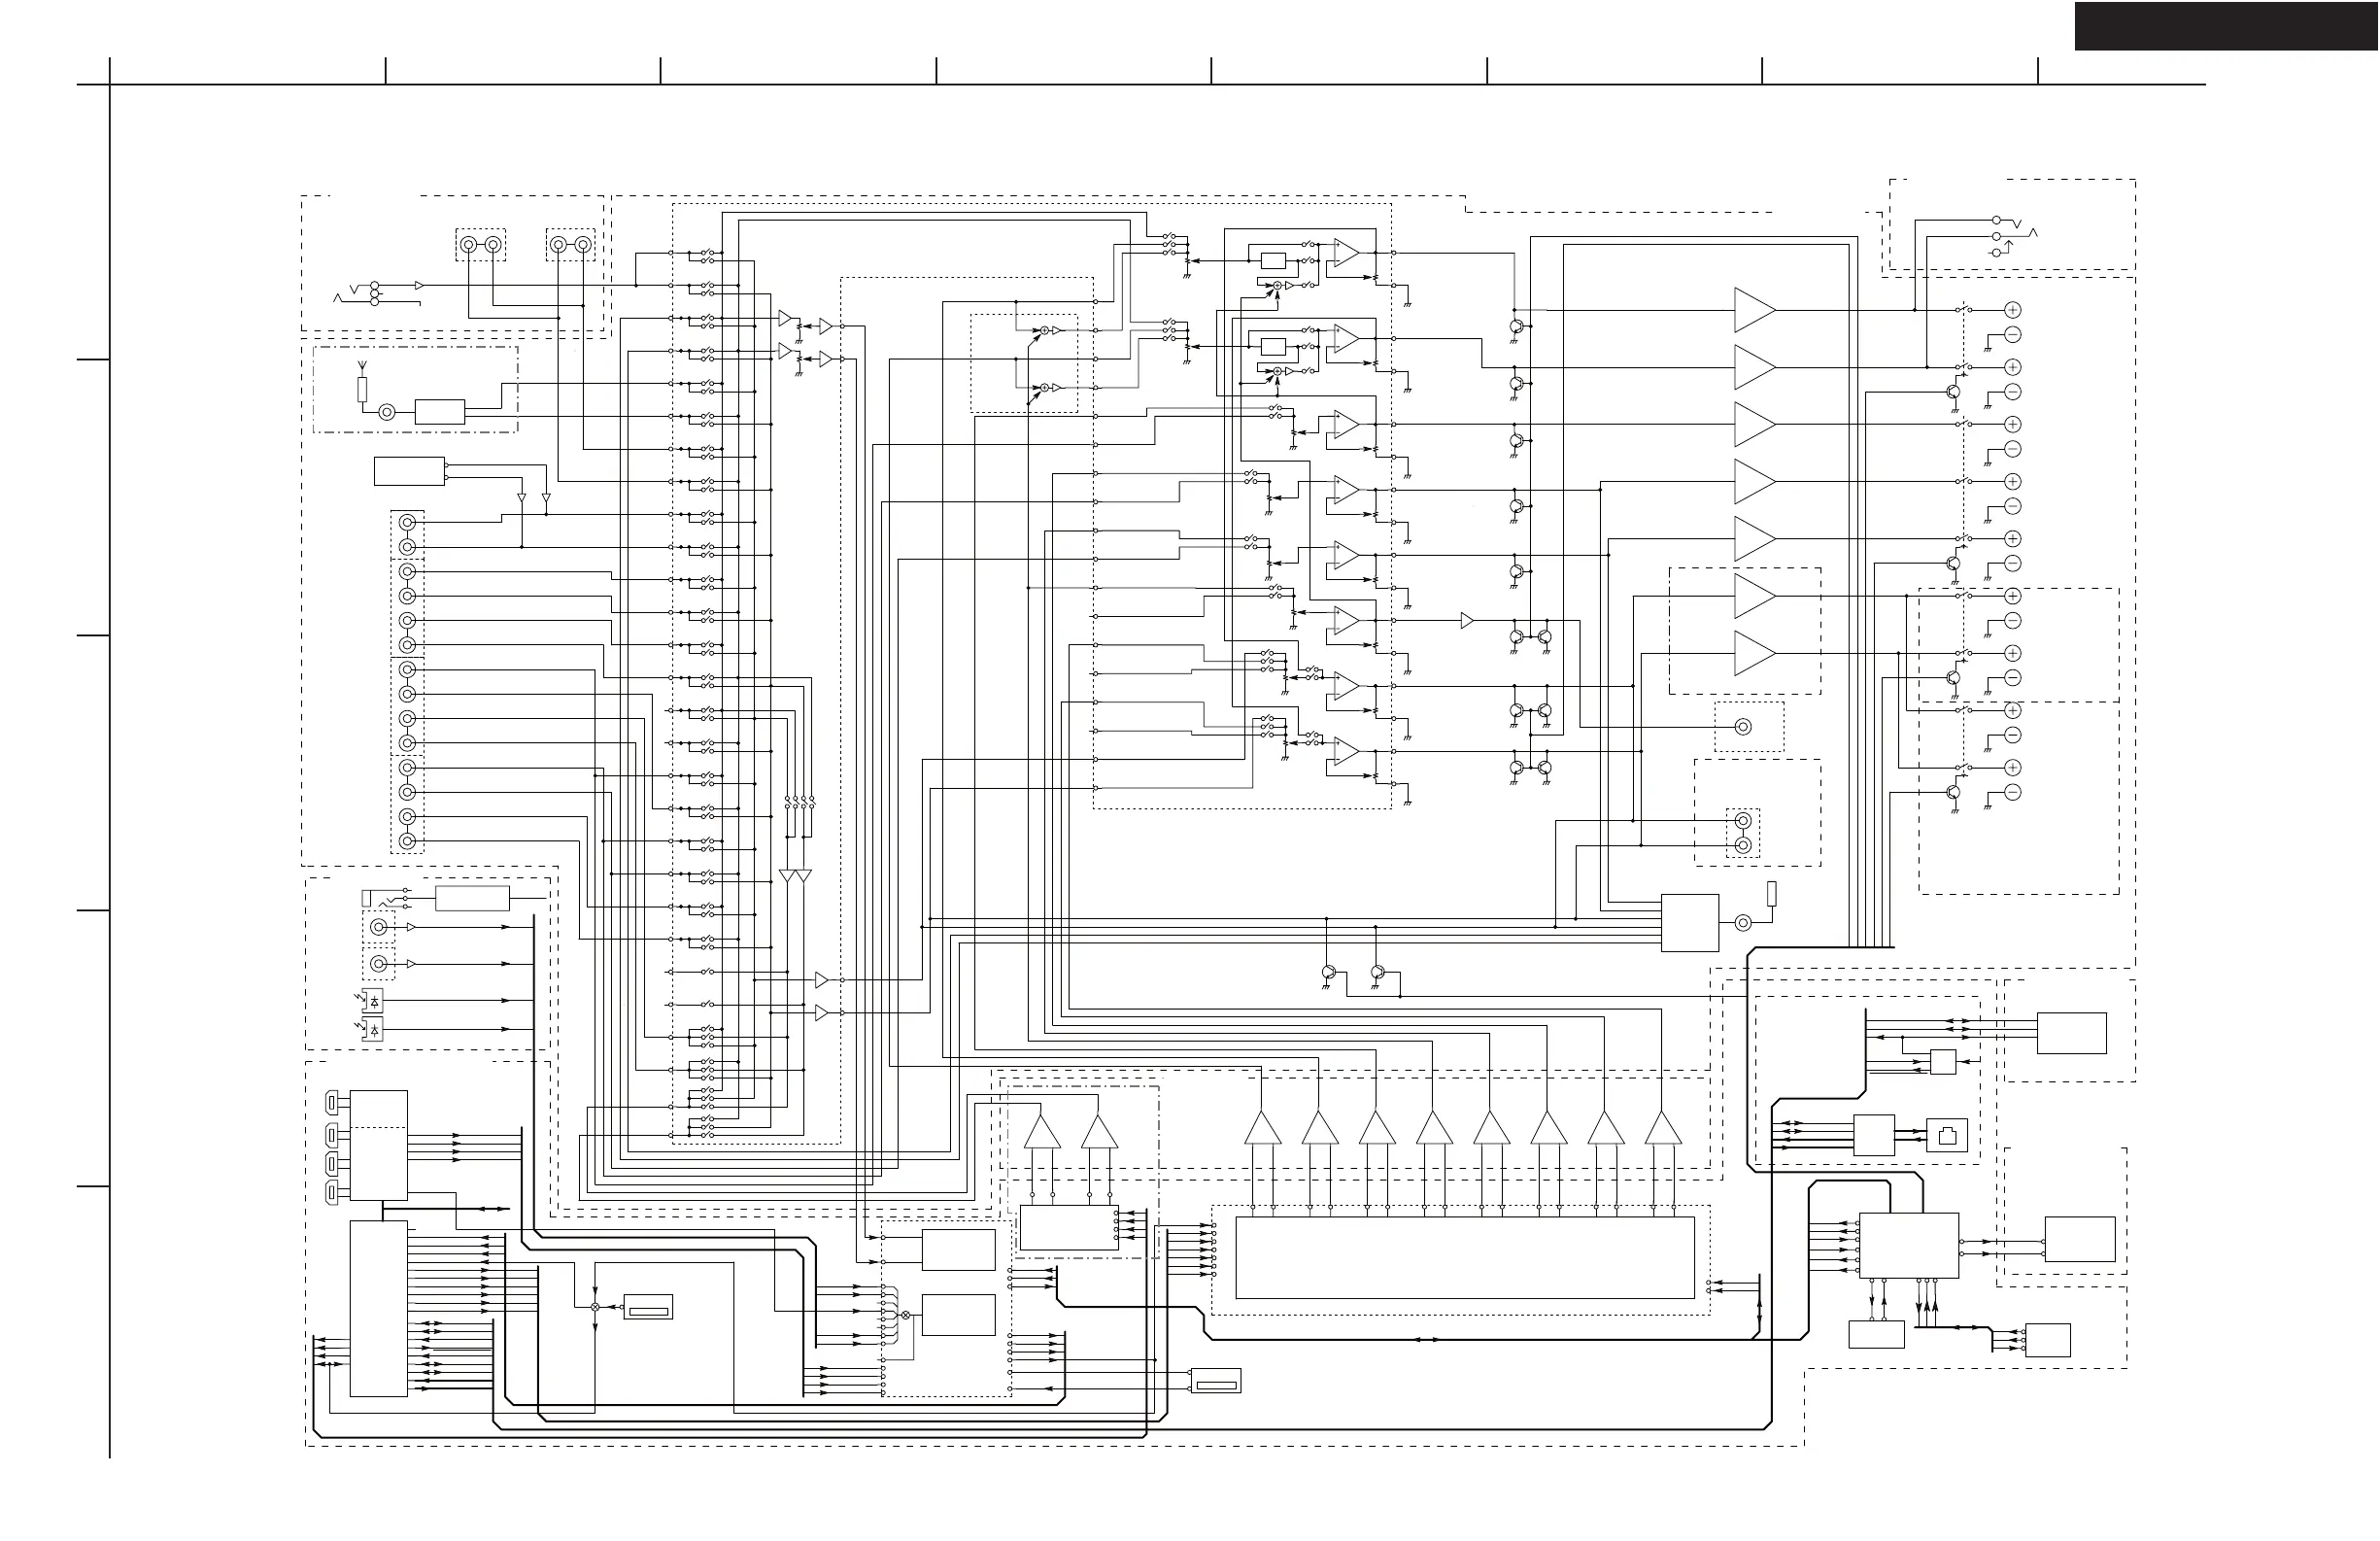Click the topmost speaker negative terminal
The width and height of the screenshot is (2380, 1541).
2013,335
